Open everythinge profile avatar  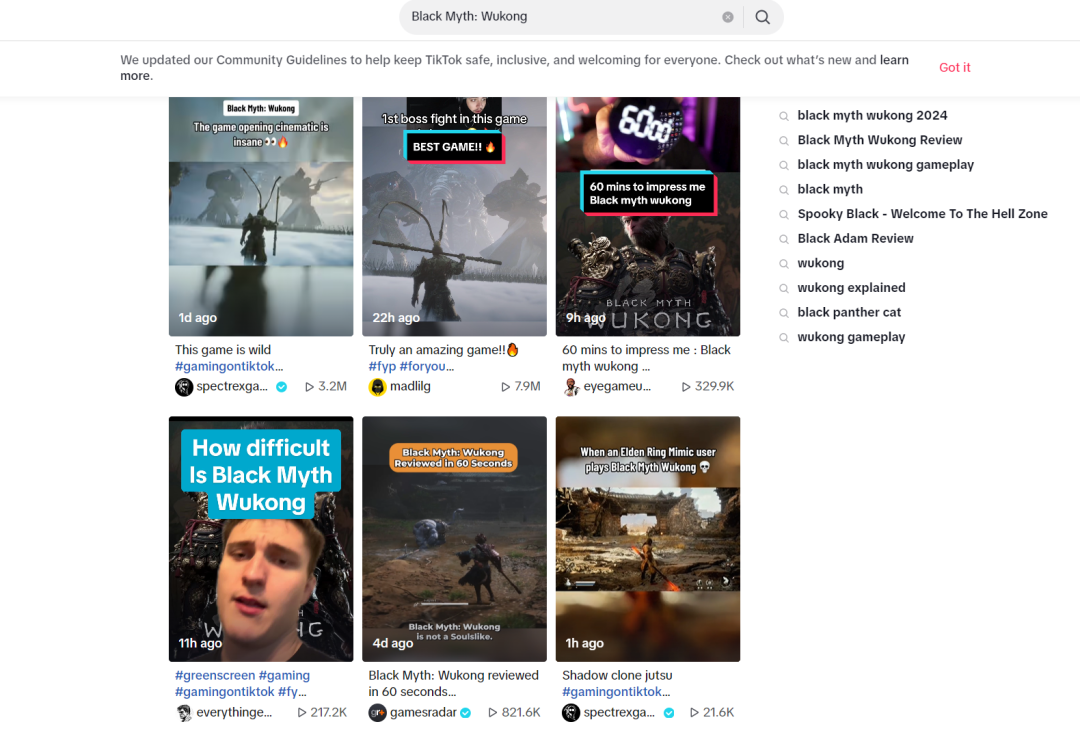184,713
